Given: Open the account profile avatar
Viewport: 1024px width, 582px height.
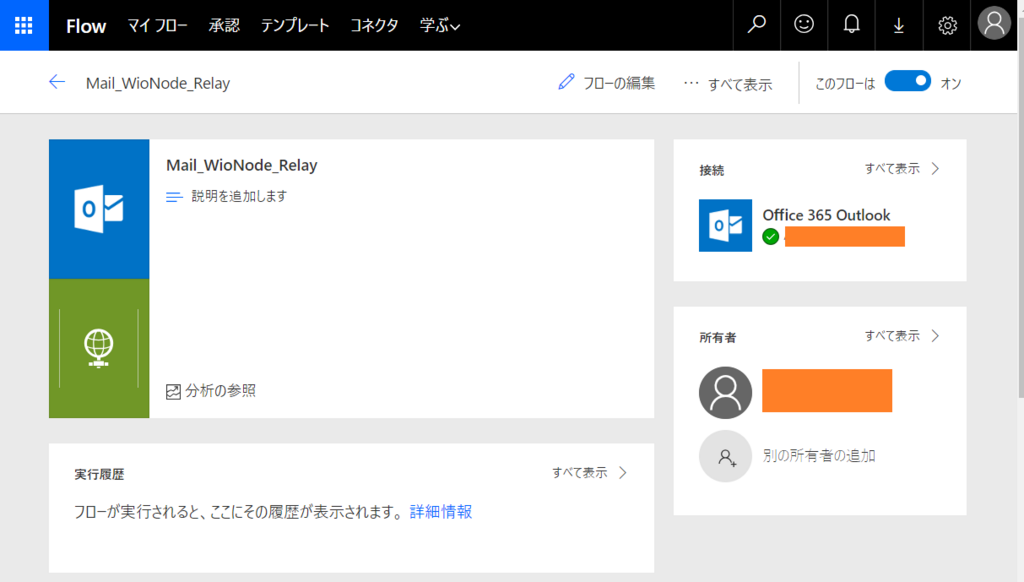Looking at the screenshot, I should pyautogui.click(x=994, y=24).
